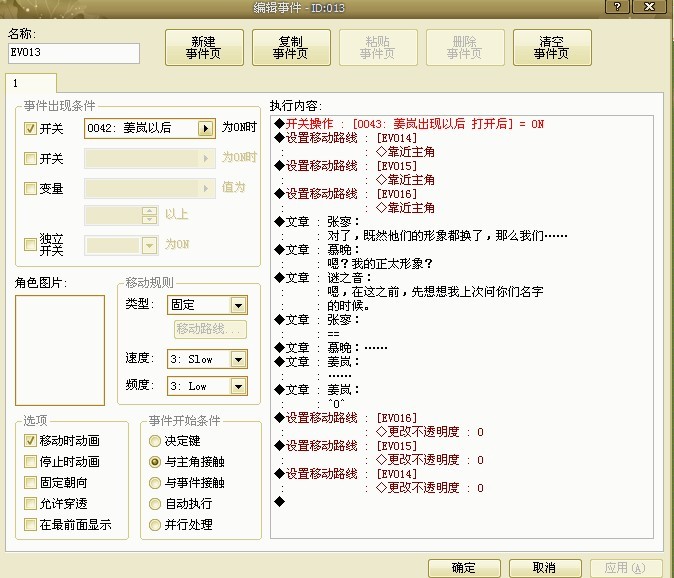The width and height of the screenshot is (674, 578).
Task: Toggle the 移动时动画 checkbox
Action: pyautogui.click(x=30, y=440)
